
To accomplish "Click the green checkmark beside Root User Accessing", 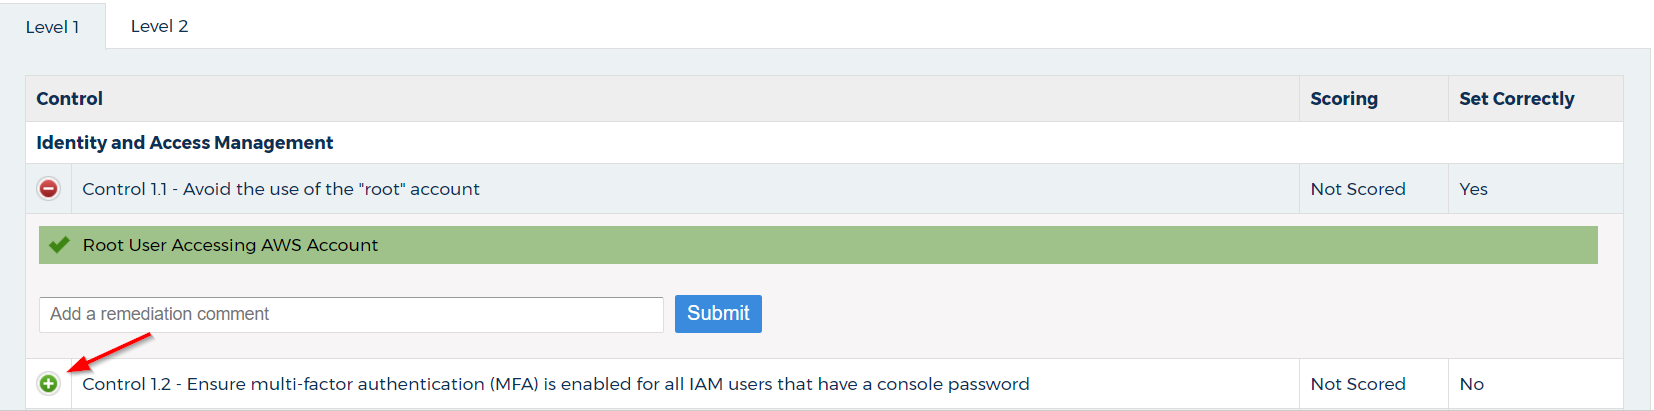I will 59,244.
